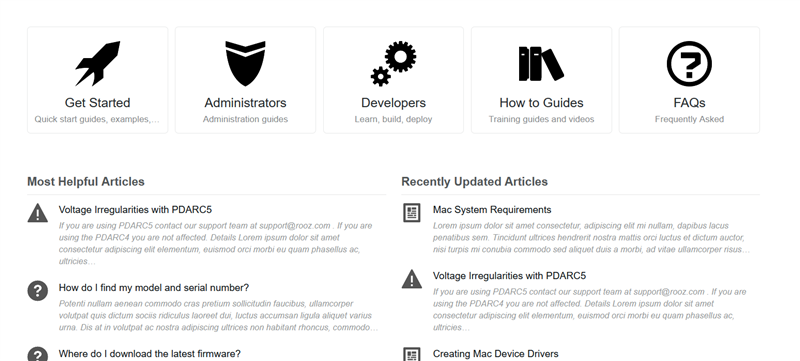Open How to Guides title link
This screenshot has height=361, width=800.
pyautogui.click(x=541, y=102)
